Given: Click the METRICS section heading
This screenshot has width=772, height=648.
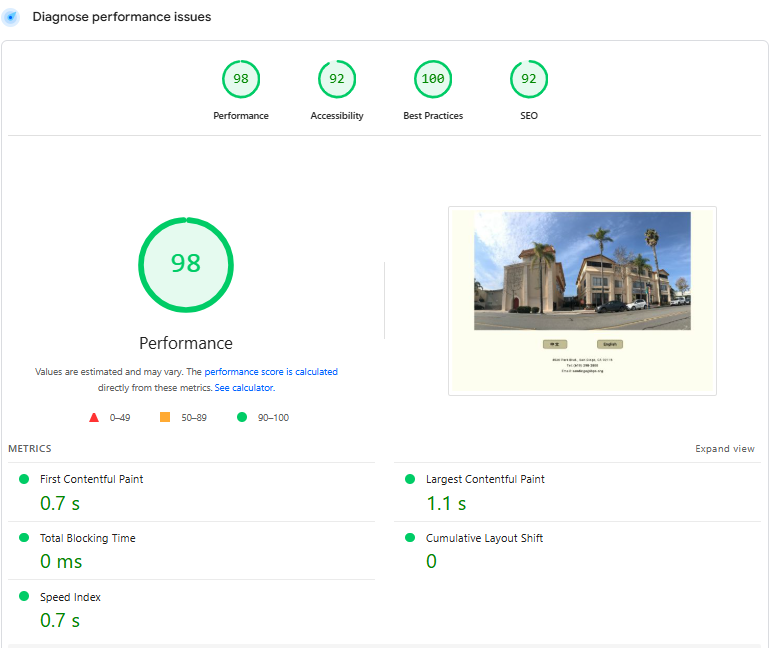Looking at the screenshot, I should (x=30, y=449).
